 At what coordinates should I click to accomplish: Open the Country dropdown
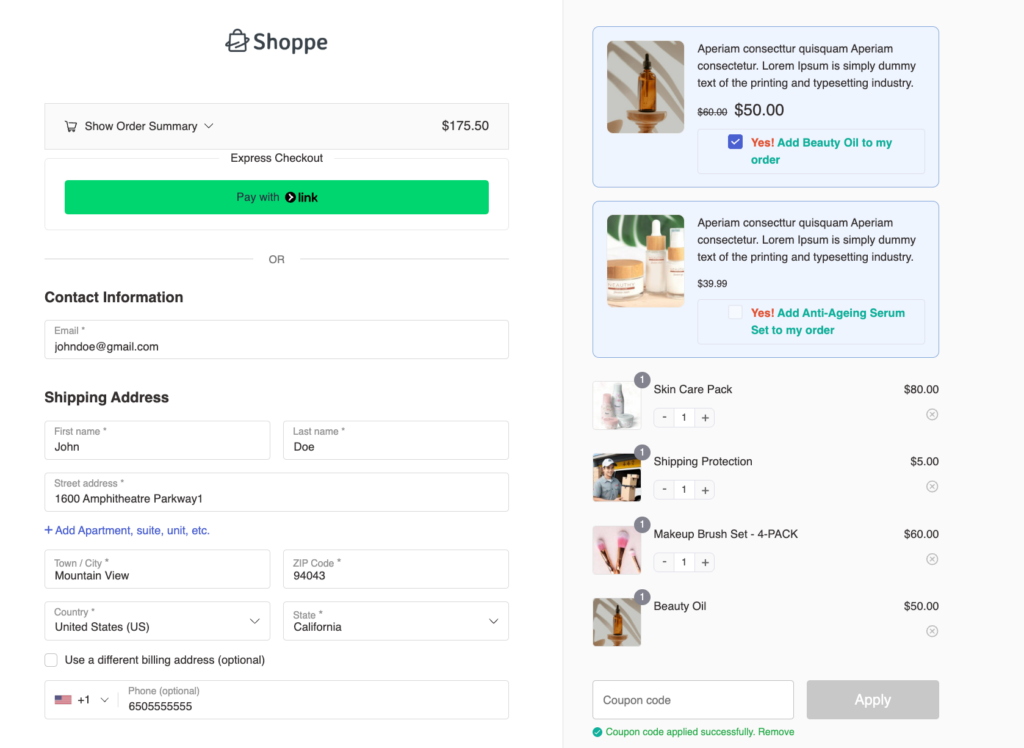pos(157,621)
